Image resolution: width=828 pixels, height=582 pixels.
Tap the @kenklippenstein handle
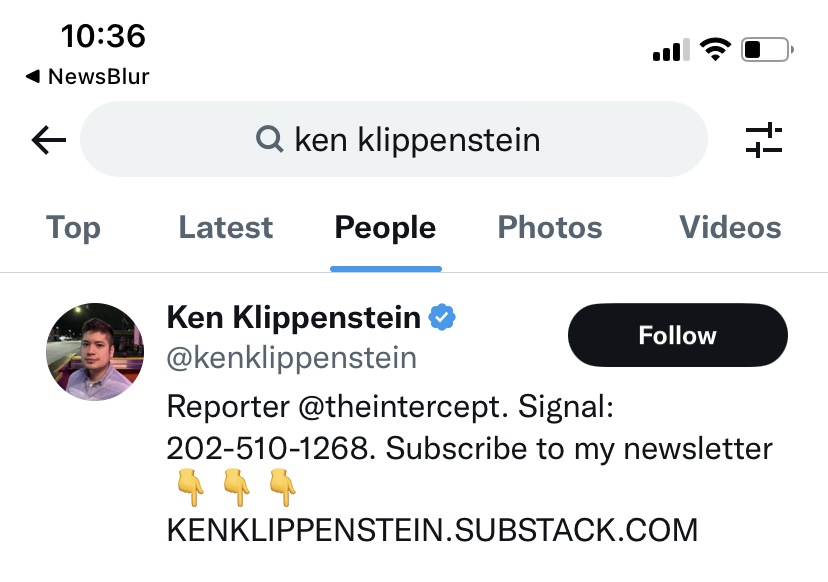[x=291, y=357]
